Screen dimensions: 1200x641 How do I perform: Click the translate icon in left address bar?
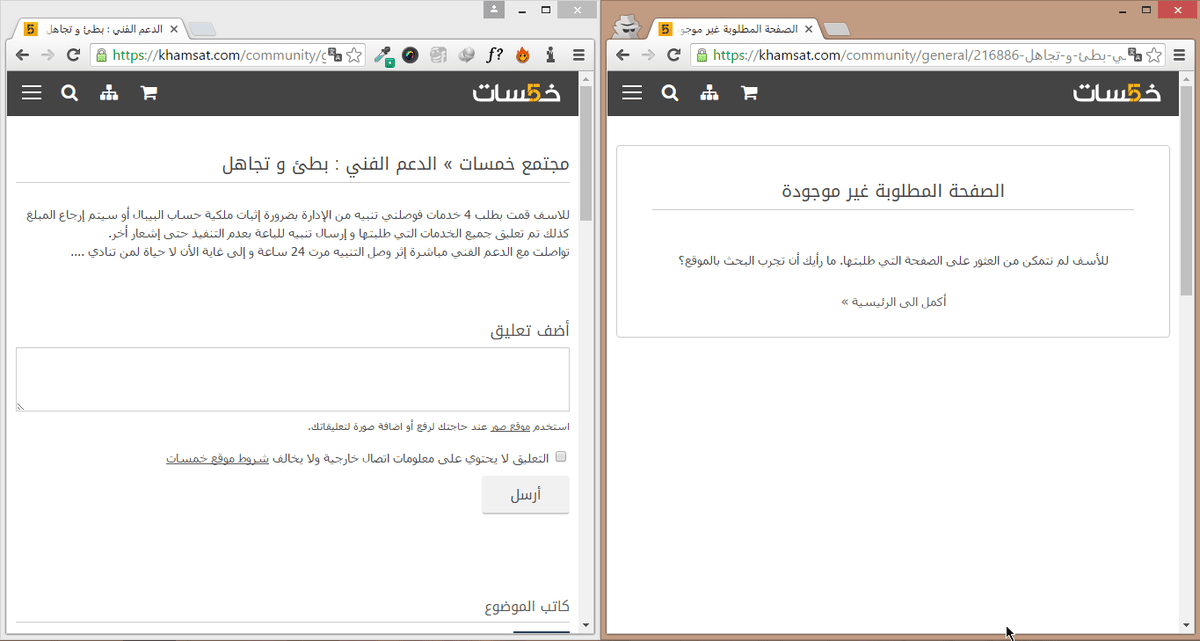(334, 55)
